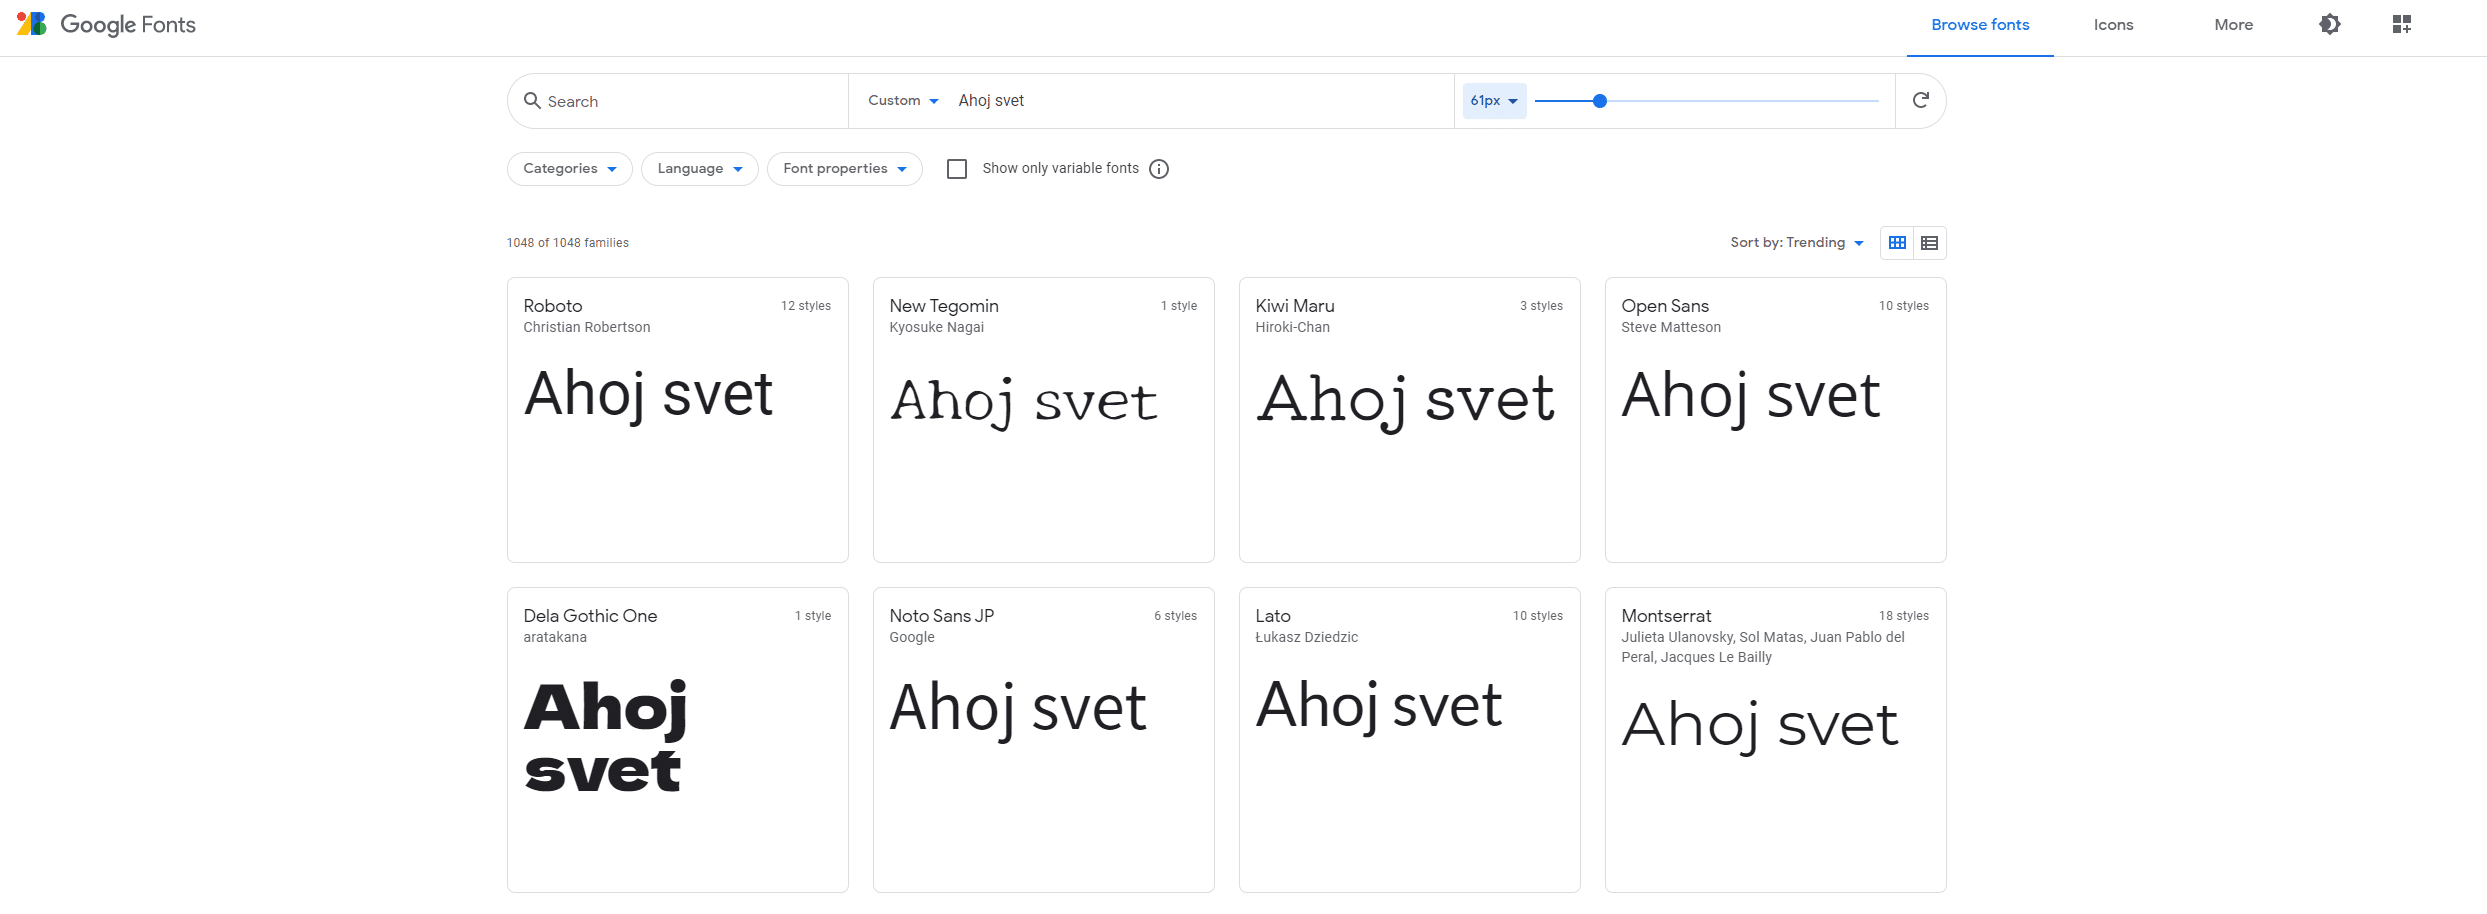Viewport: 2487px width, 914px height.
Task: Open the Open Sans font card
Action: 1776,420
